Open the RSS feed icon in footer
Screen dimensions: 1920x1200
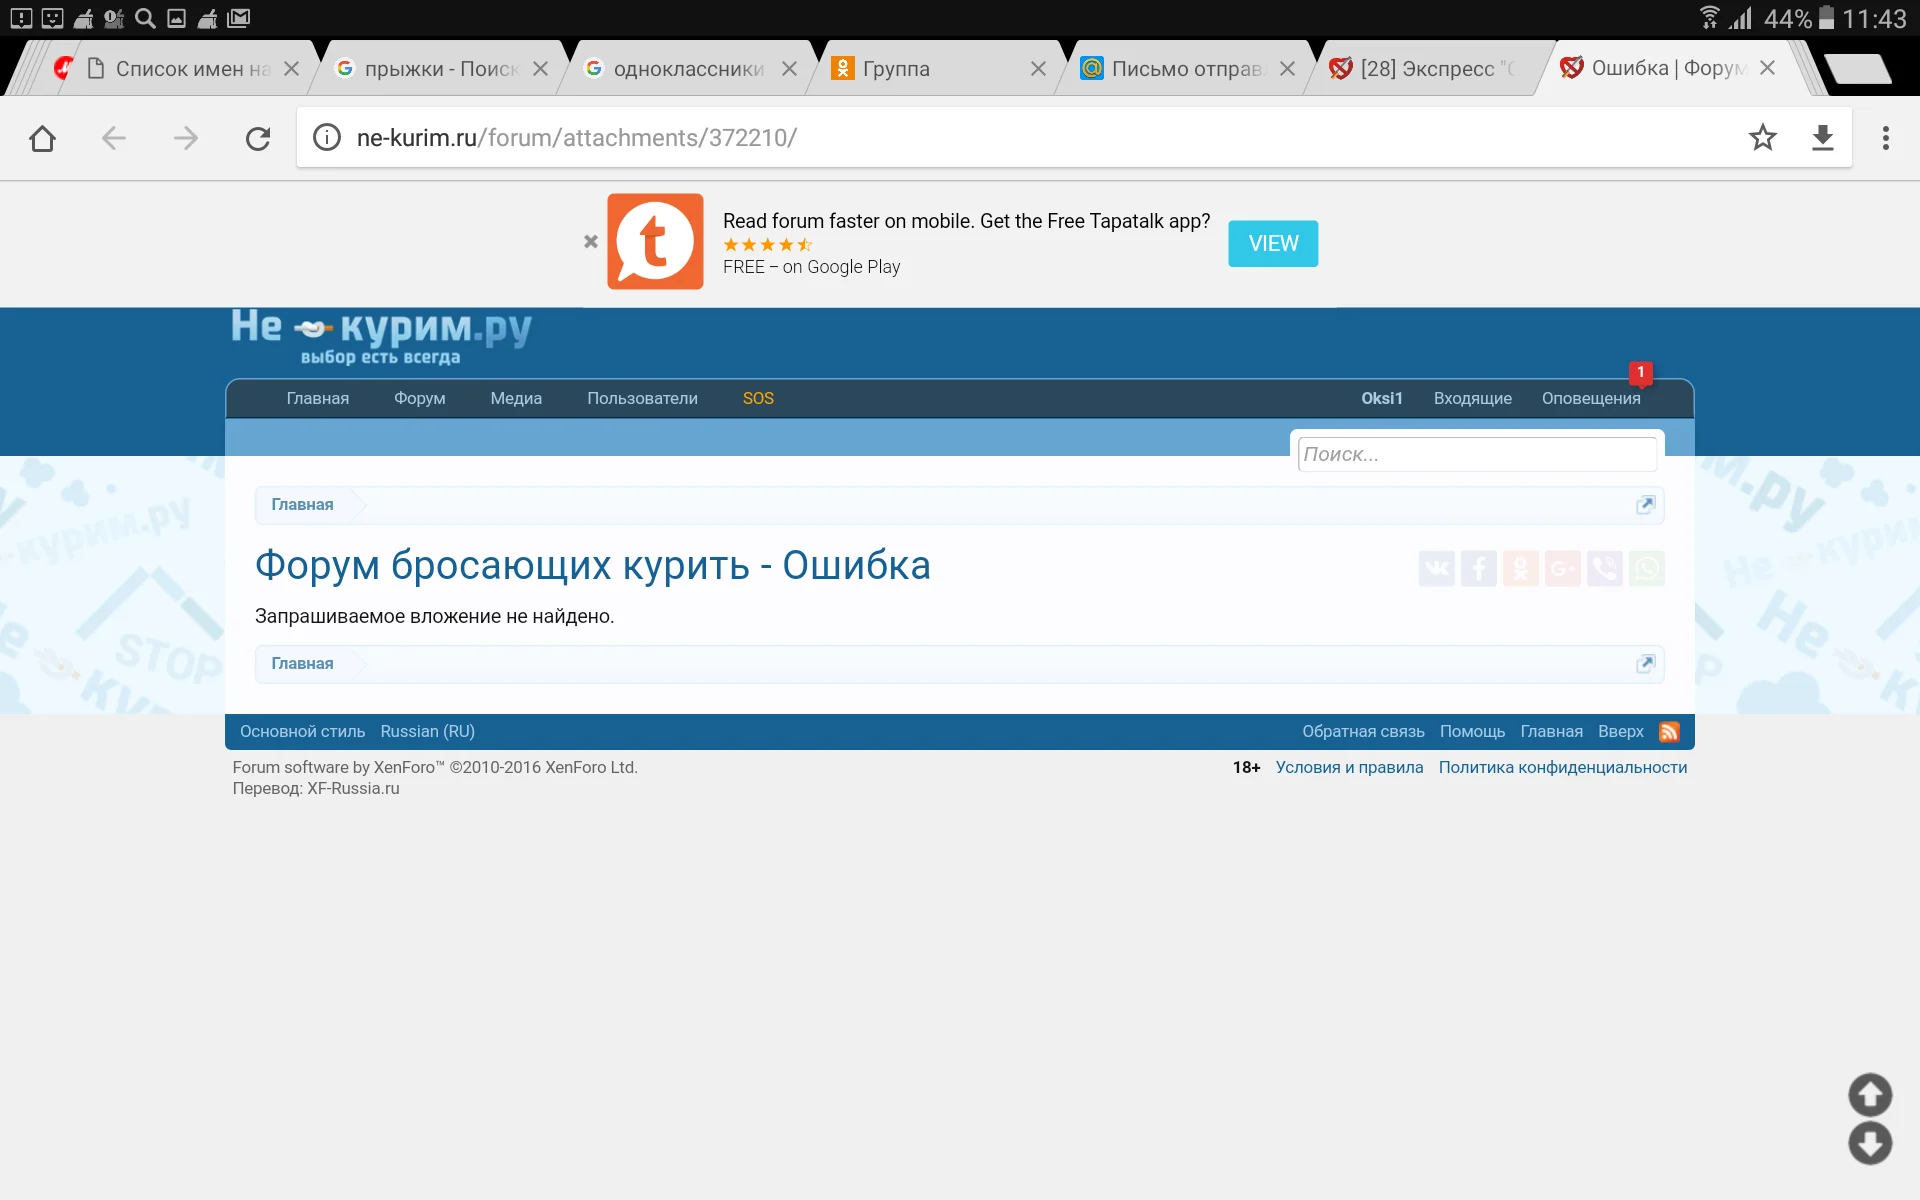pyautogui.click(x=1669, y=732)
